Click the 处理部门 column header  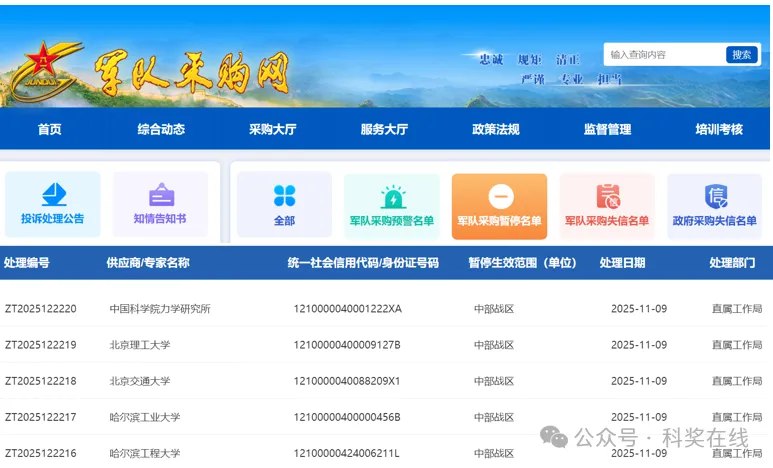tap(732, 262)
